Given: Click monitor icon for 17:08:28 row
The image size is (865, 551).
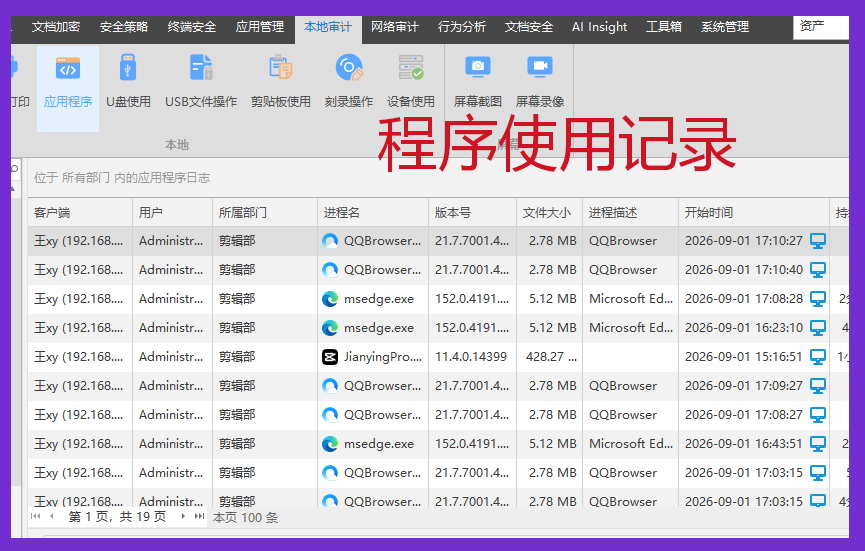Looking at the screenshot, I should [x=818, y=299].
